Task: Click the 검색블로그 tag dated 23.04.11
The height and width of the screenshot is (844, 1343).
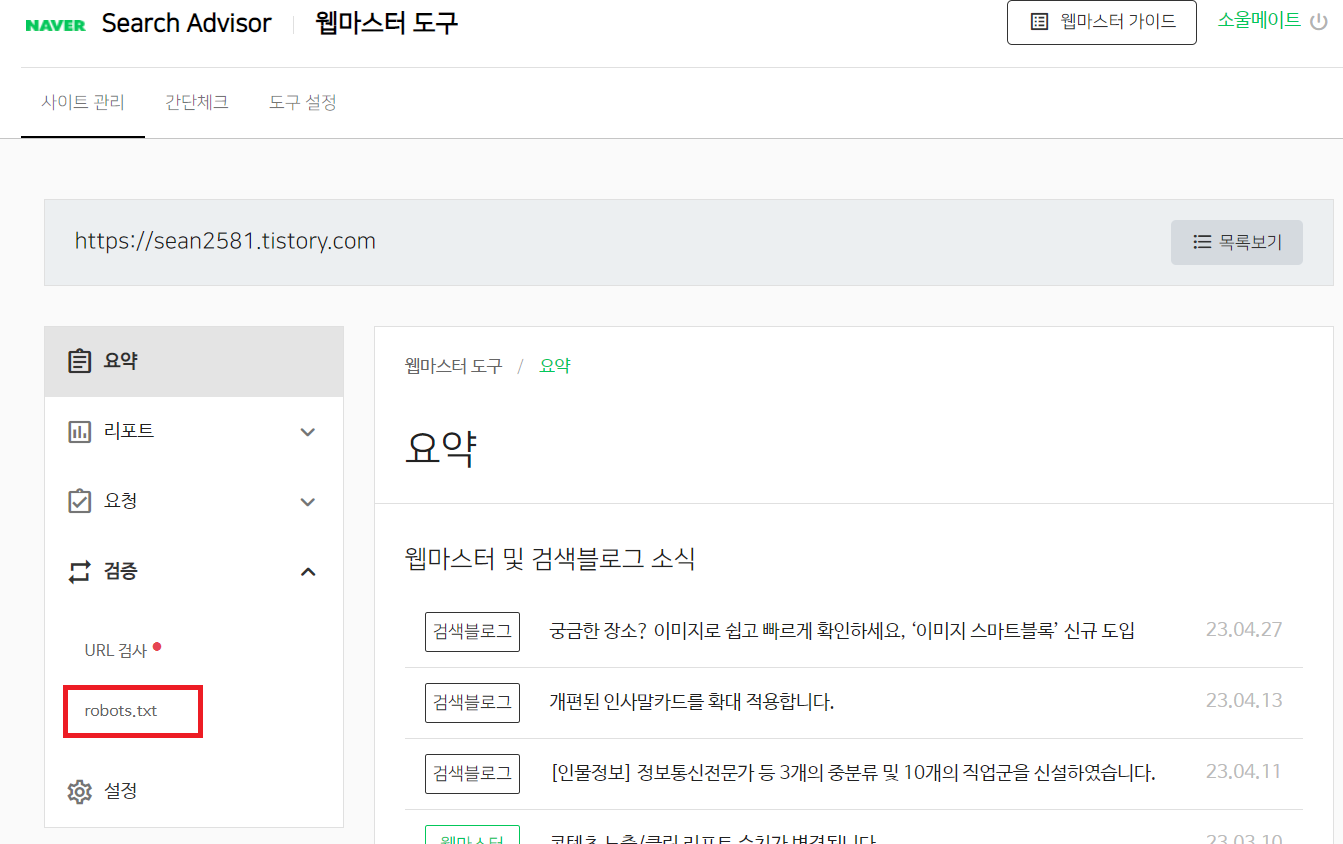Action: [472, 773]
